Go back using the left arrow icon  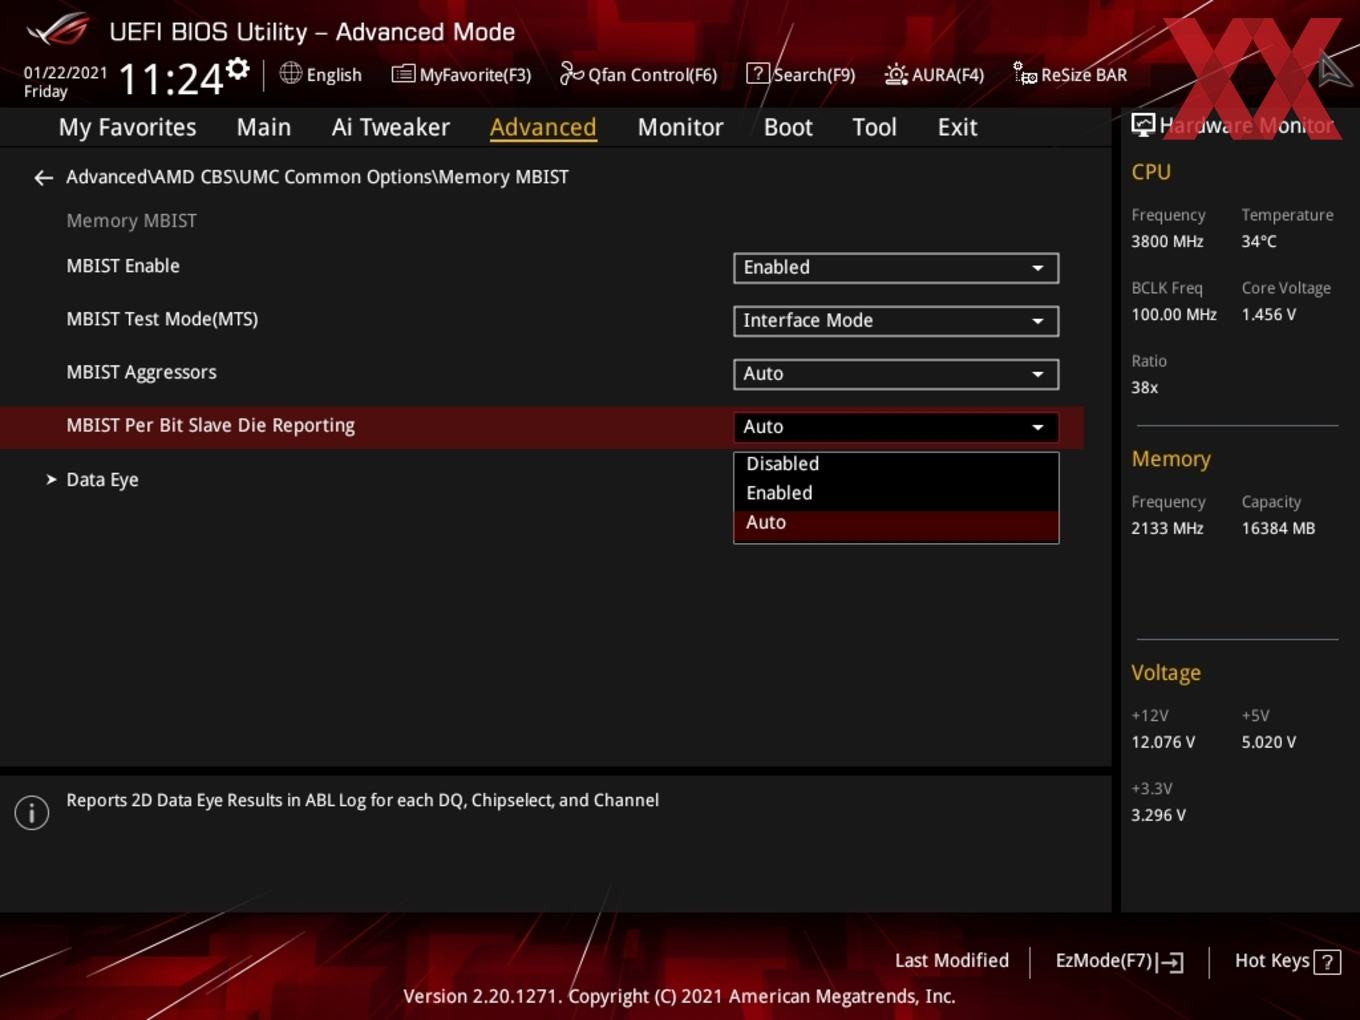43,178
